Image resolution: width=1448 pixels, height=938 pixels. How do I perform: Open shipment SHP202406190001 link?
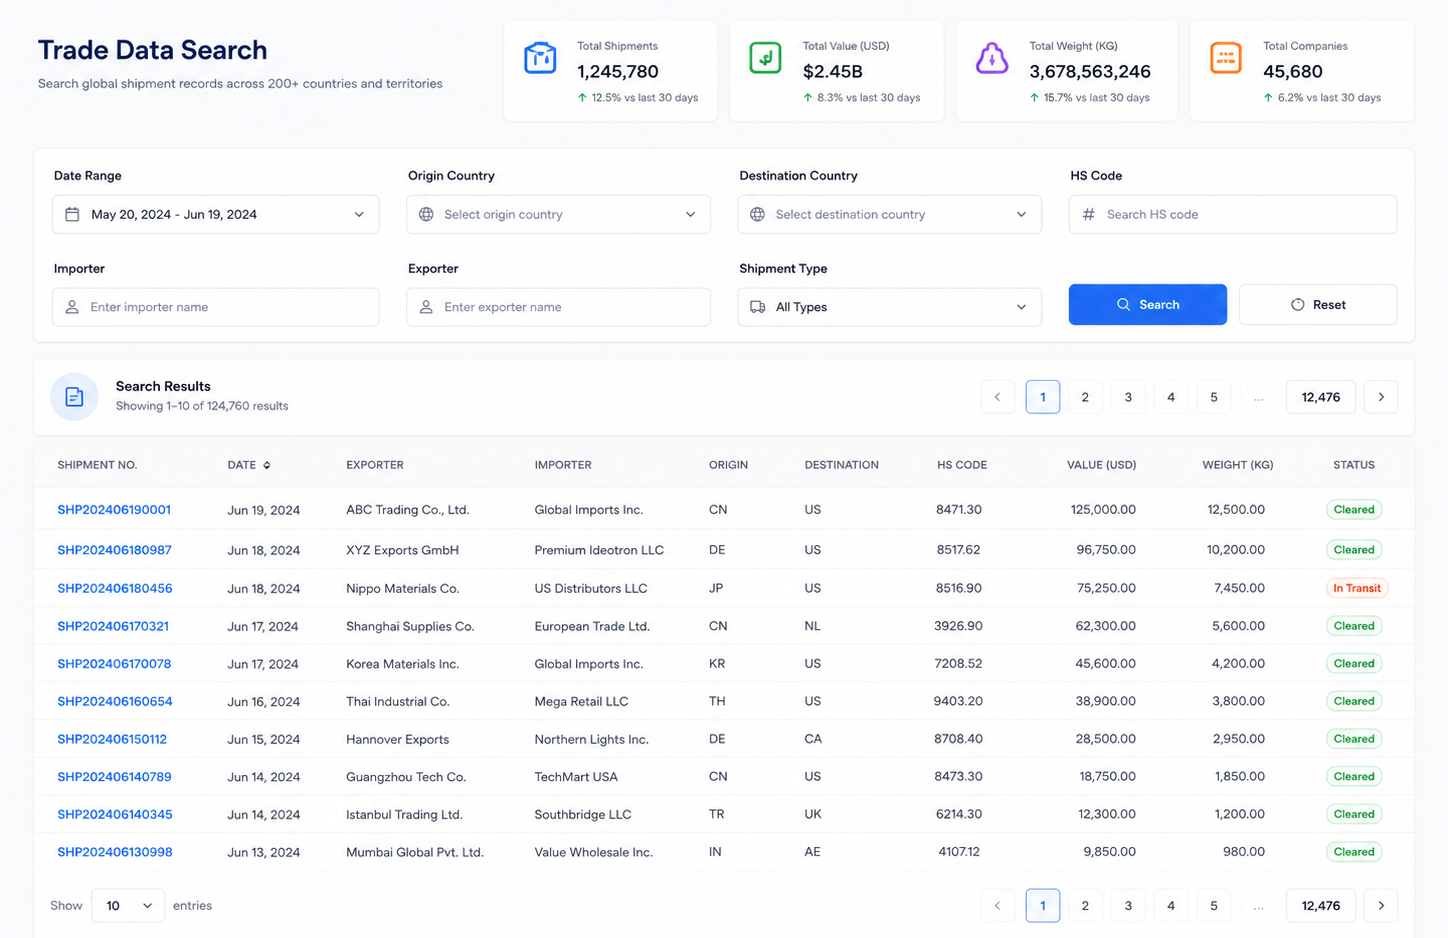(x=114, y=509)
